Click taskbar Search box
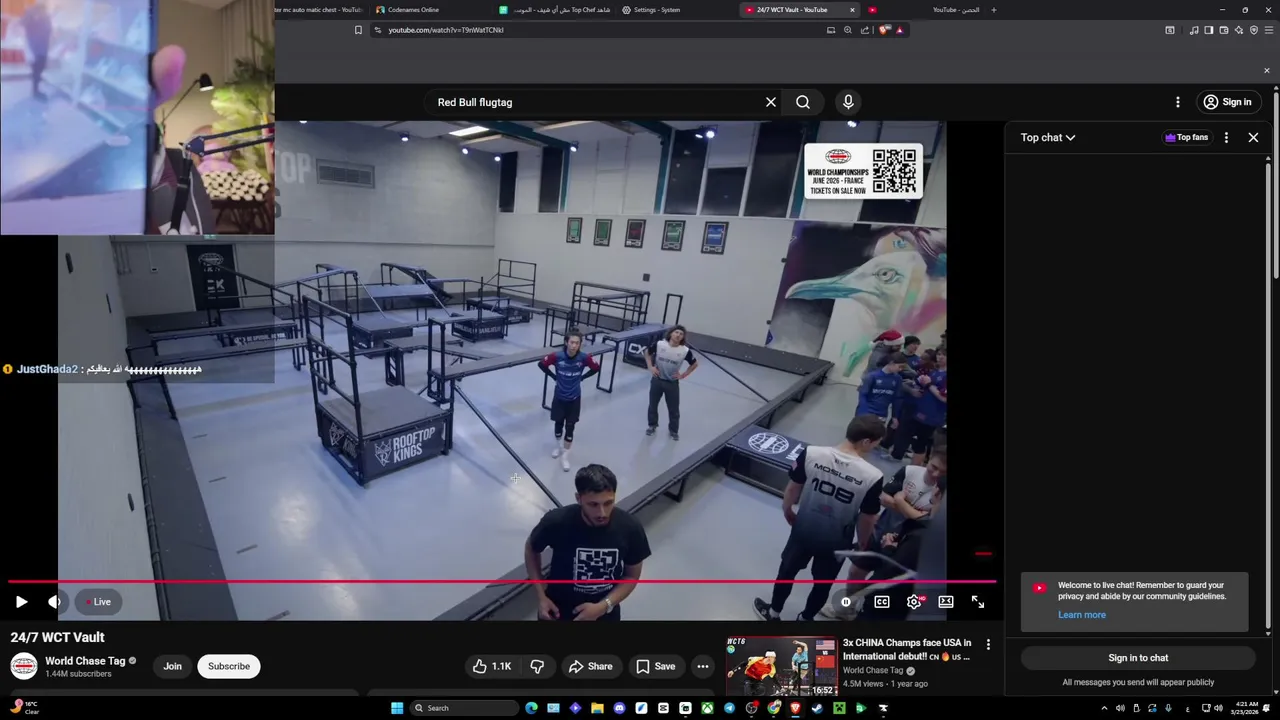This screenshot has height=720, width=1280. click(464, 708)
